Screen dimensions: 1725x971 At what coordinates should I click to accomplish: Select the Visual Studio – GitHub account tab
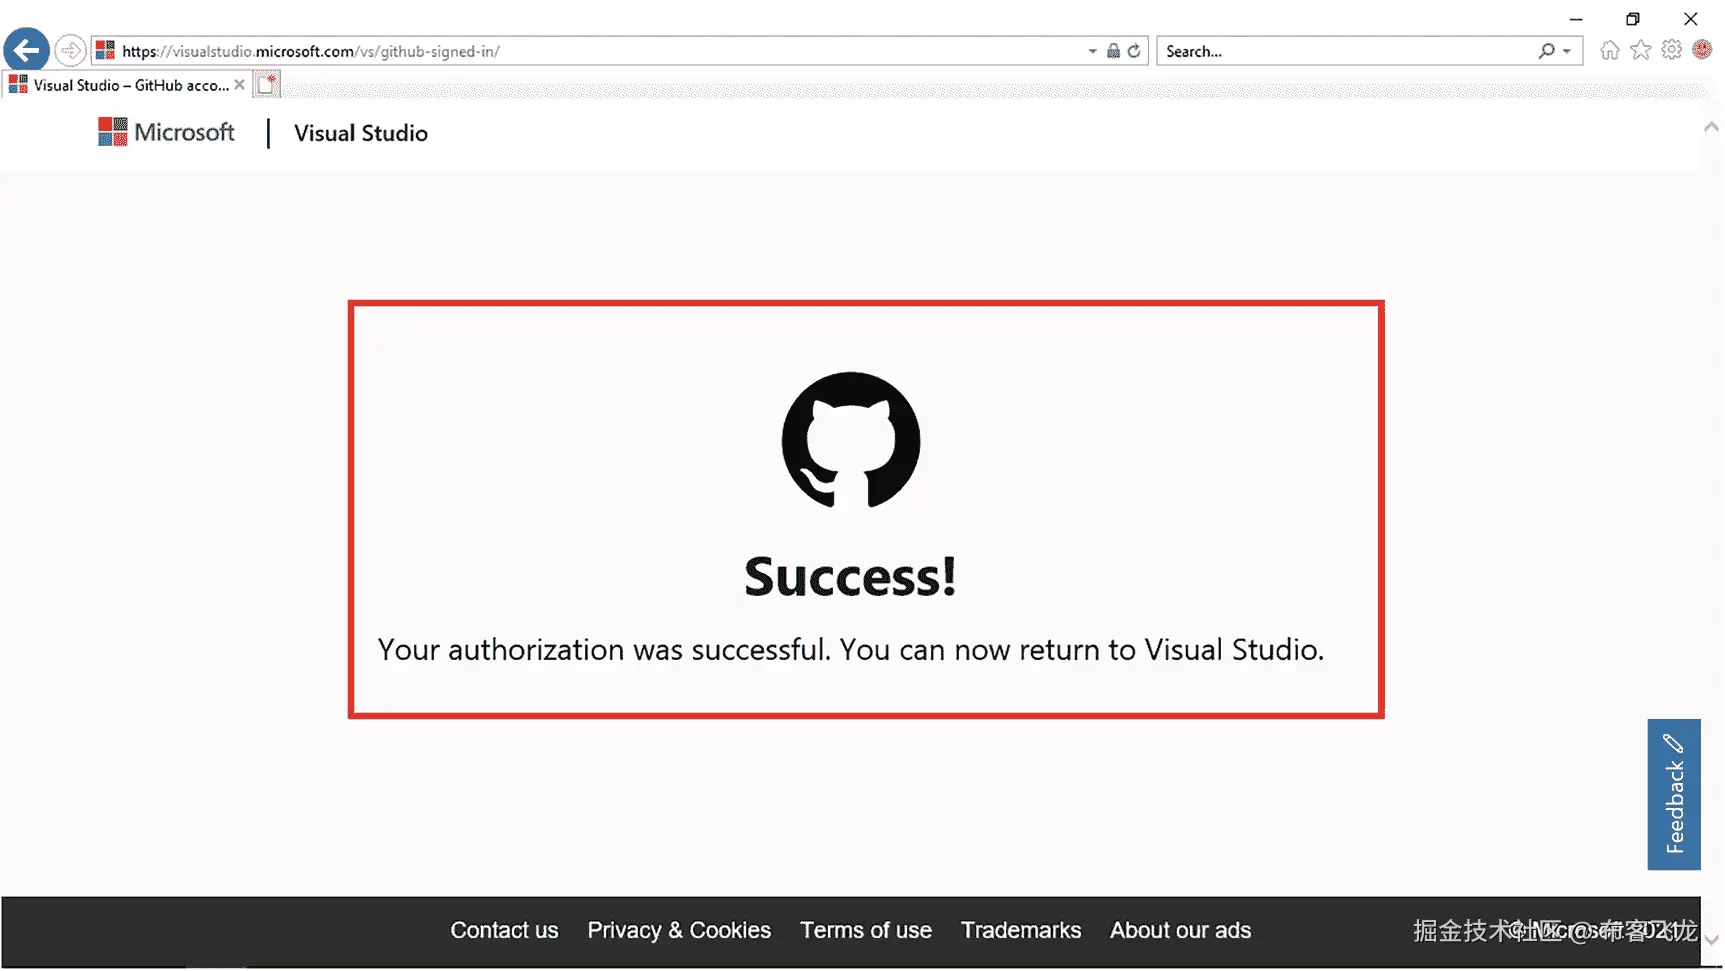tap(126, 85)
